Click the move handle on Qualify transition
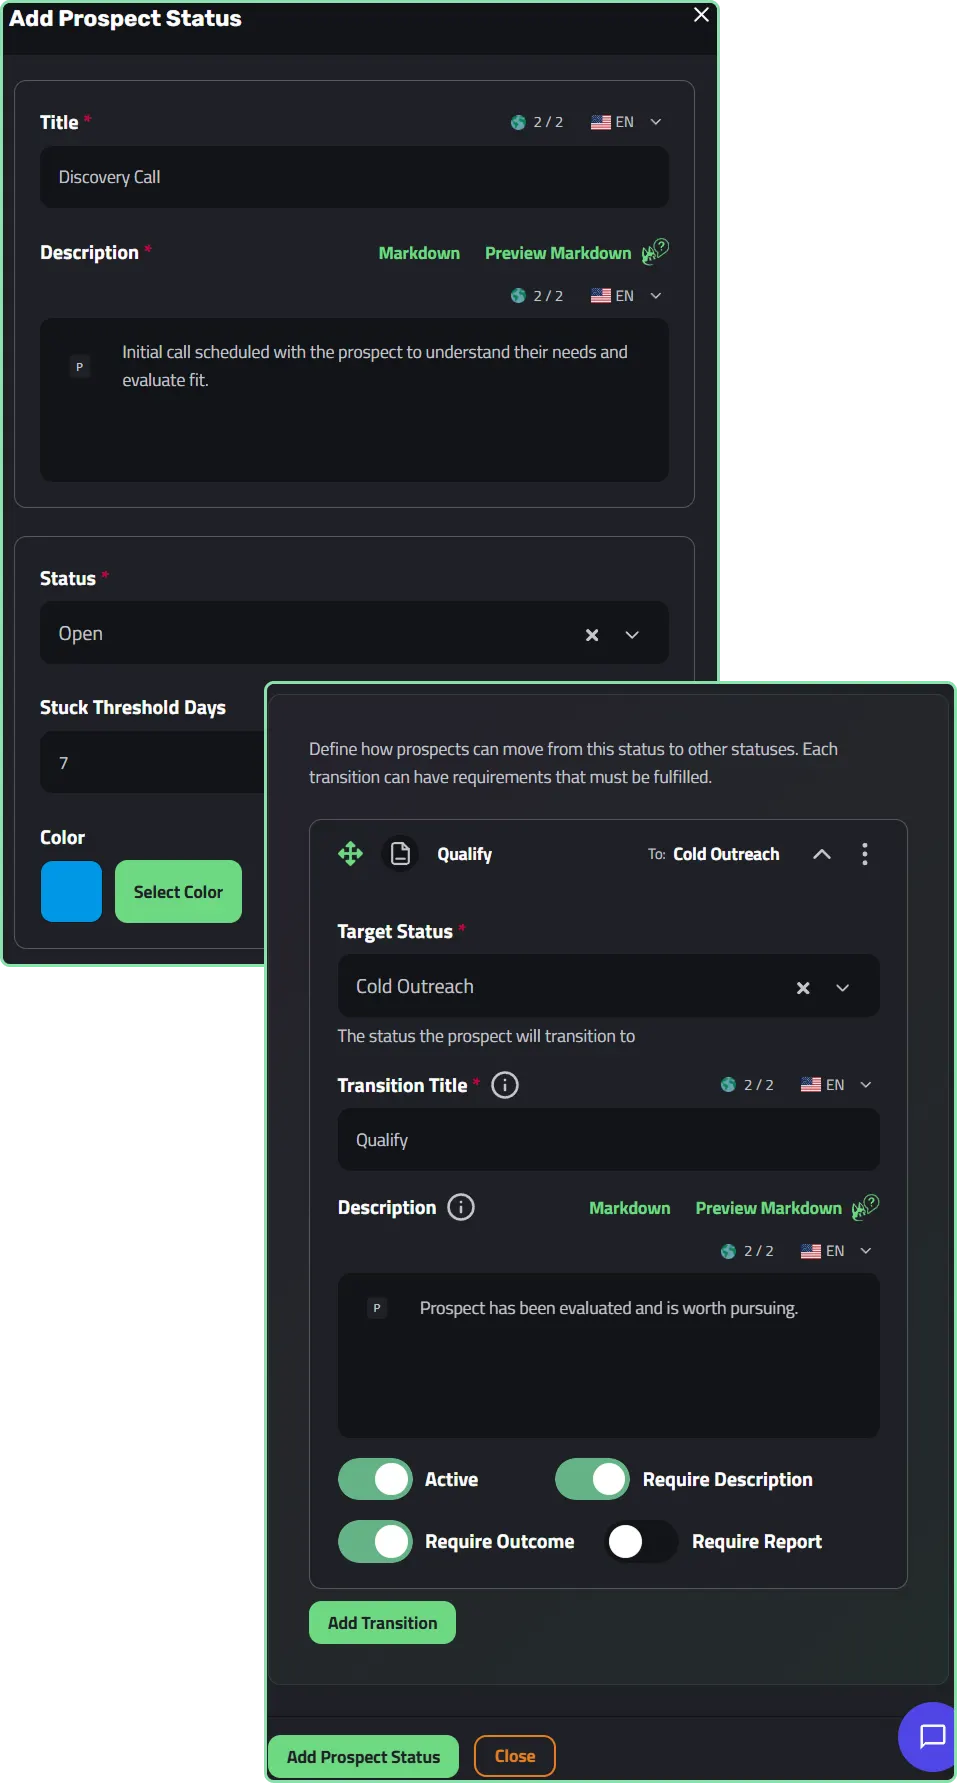This screenshot has width=957, height=1783. (350, 853)
